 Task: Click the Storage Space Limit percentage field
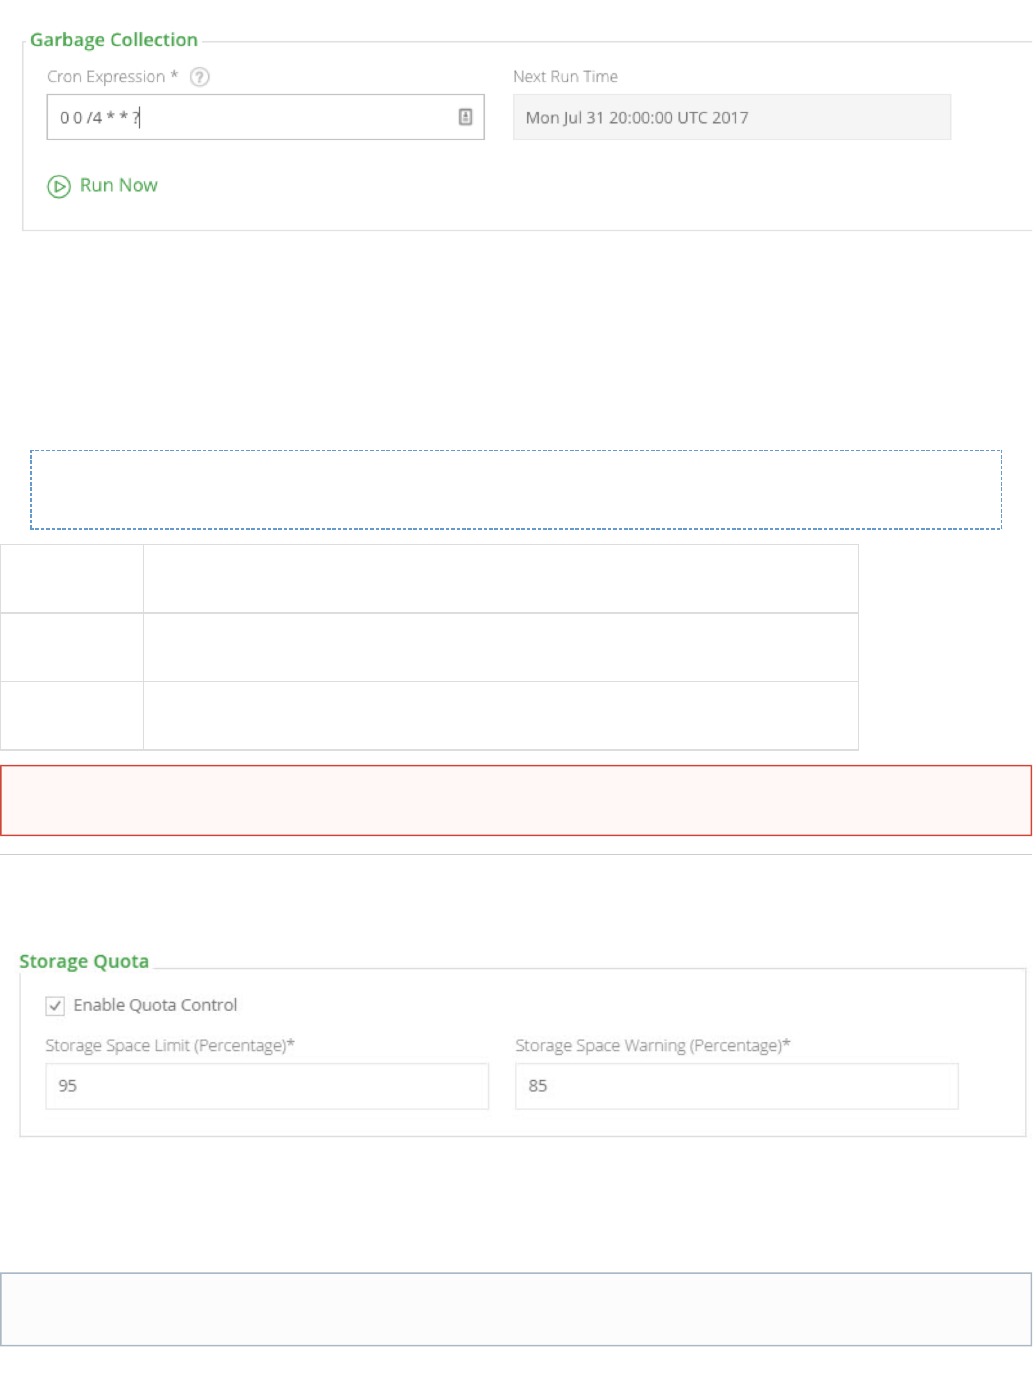pyautogui.click(x=267, y=1086)
